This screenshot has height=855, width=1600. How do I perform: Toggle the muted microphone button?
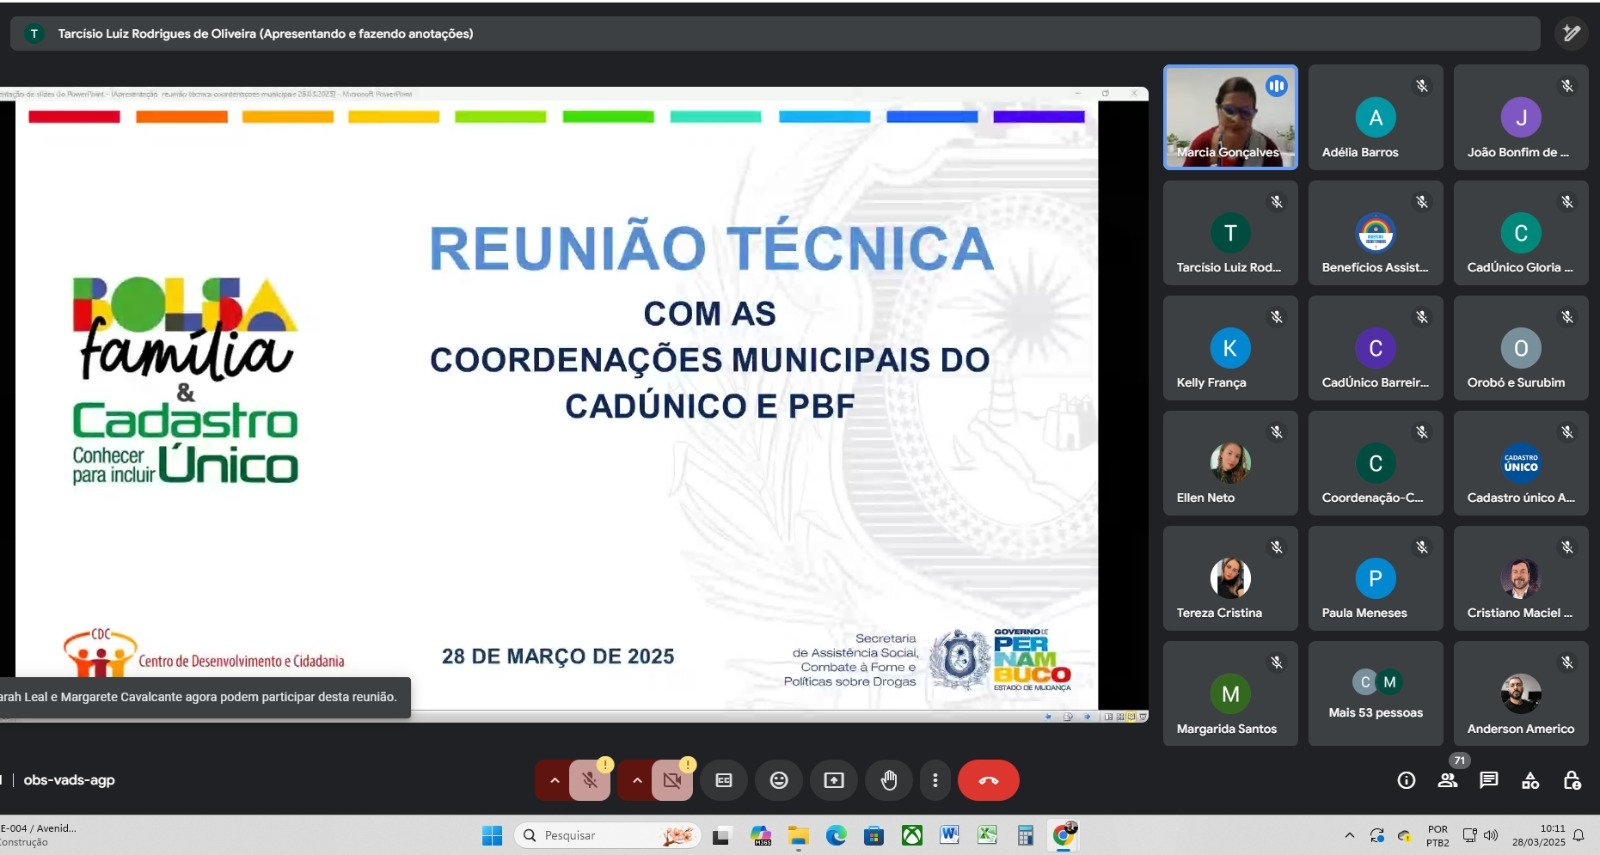pyautogui.click(x=590, y=781)
